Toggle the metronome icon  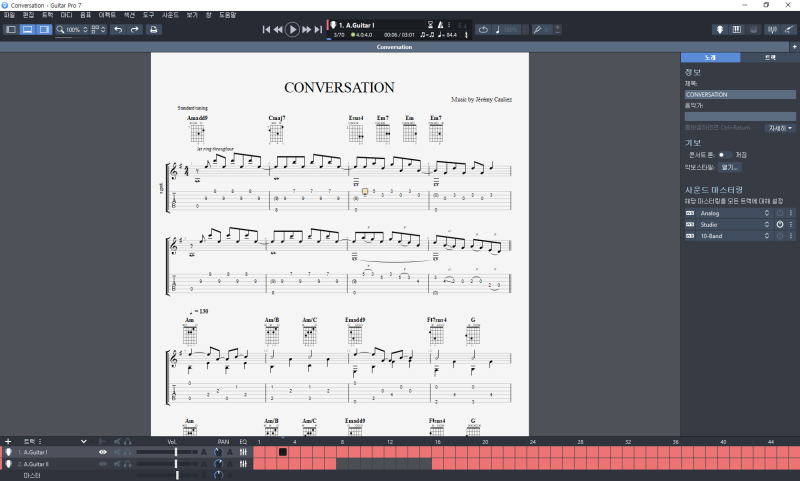click(x=440, y=24)
